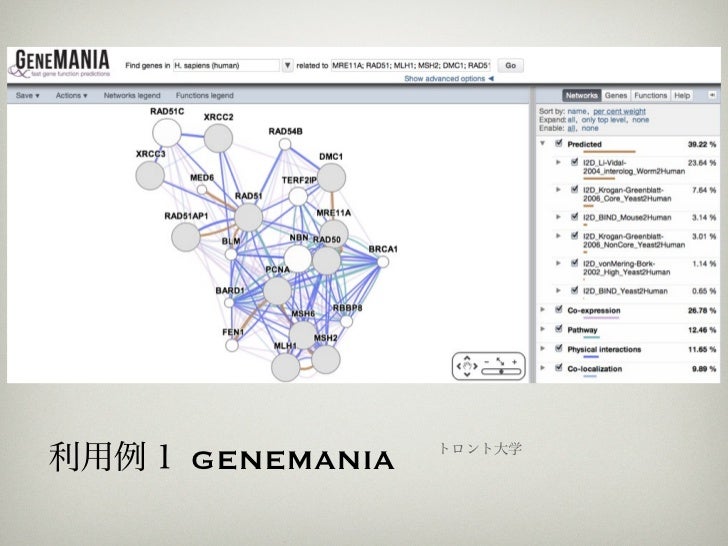The image size is (728, 546).
Task: Collapse the Predicted group triangle
Action: point(542,143)
